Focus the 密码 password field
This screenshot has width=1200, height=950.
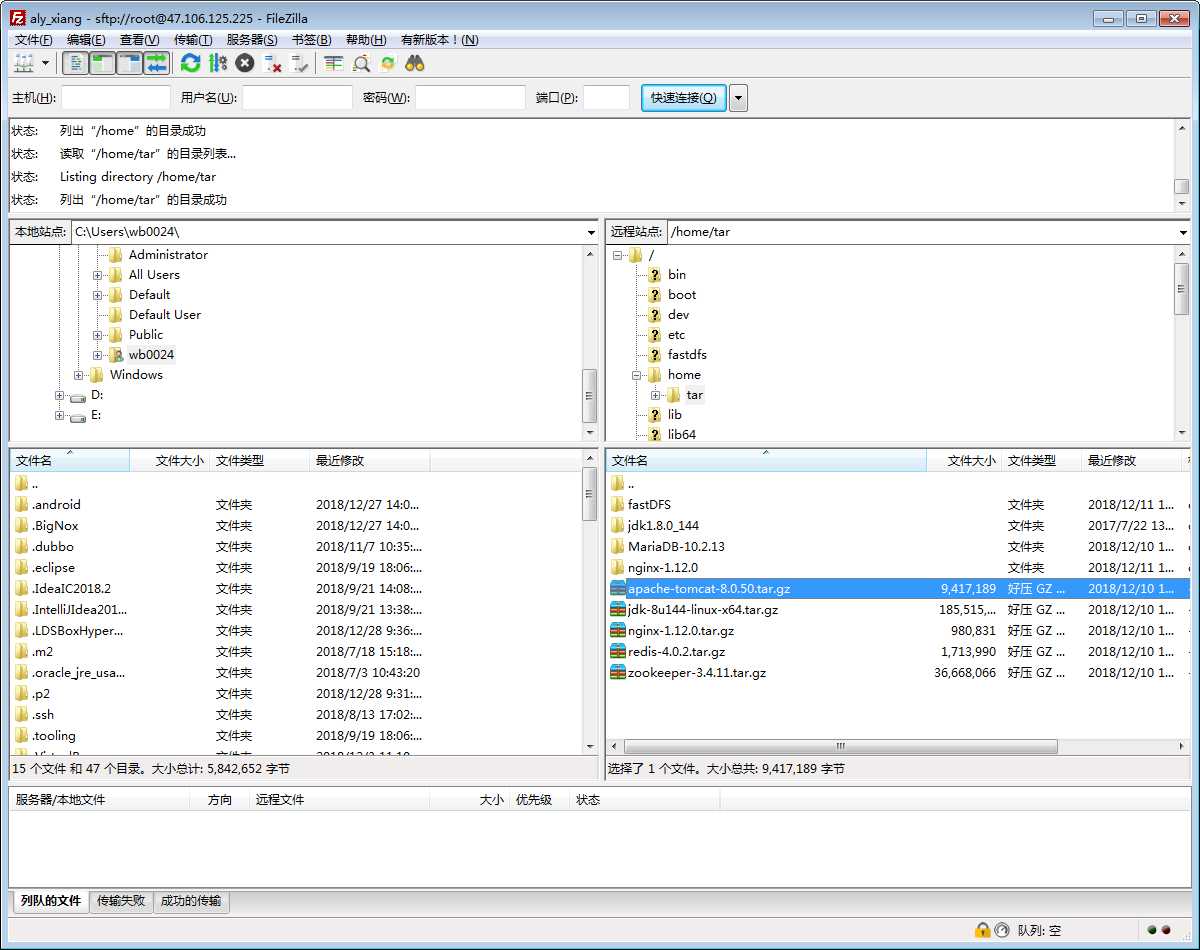[470, 98]
